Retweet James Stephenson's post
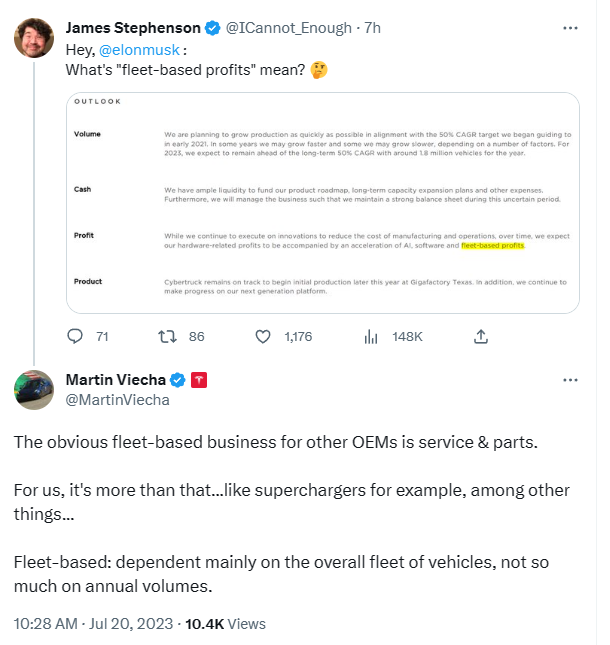 tap(167, 337)
